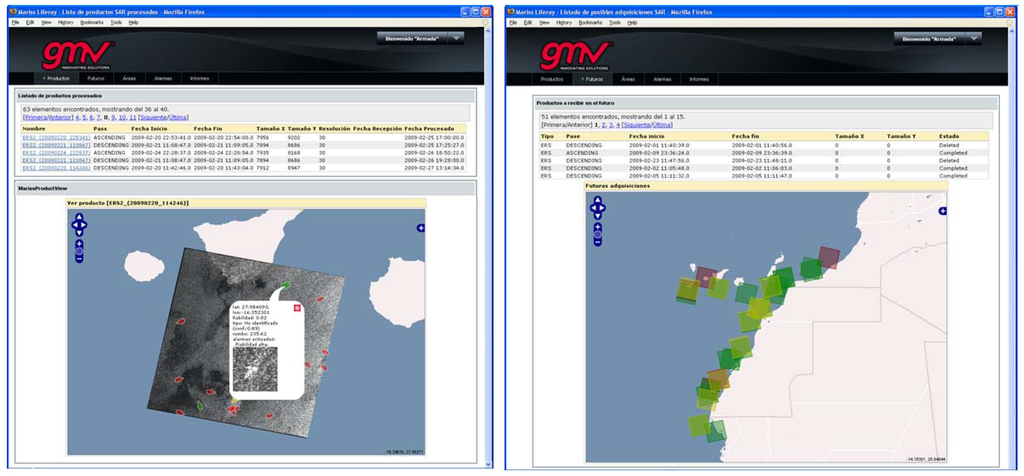This screenshot has height=476, width=1024.
Task: Go to page 2 of the future products list
Action: point(603,124)
